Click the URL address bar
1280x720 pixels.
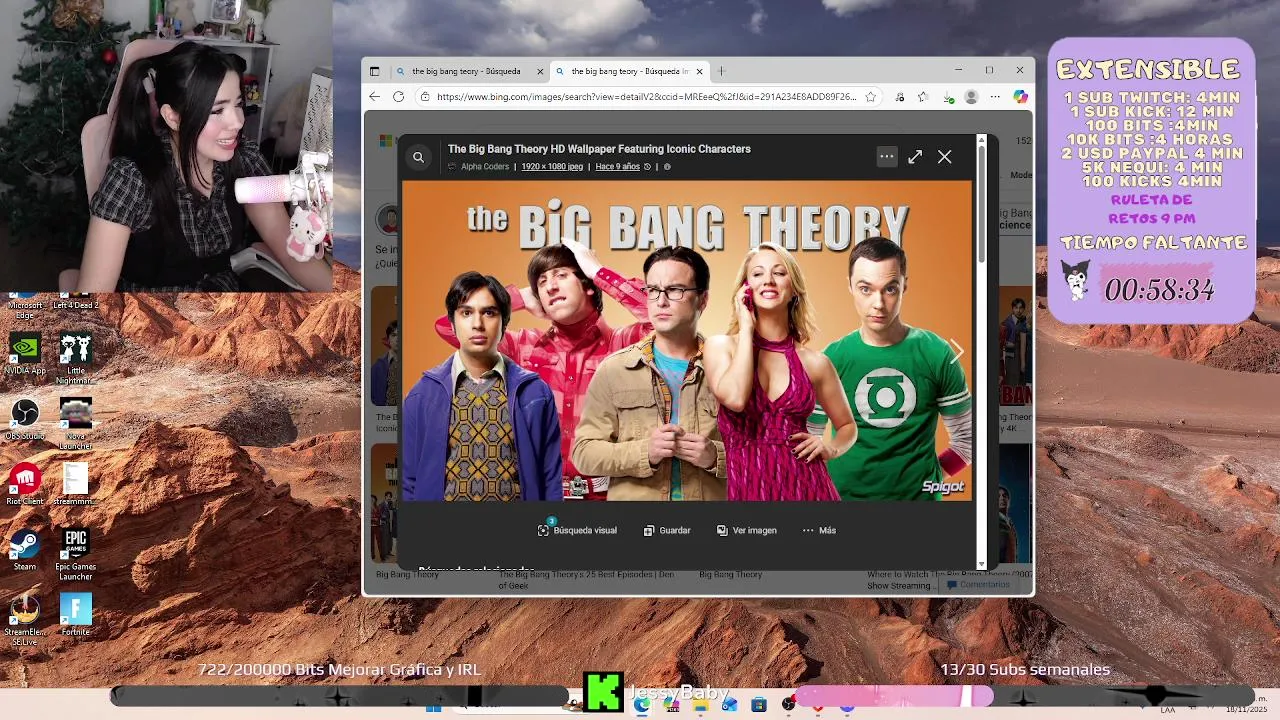click(646, 97)
